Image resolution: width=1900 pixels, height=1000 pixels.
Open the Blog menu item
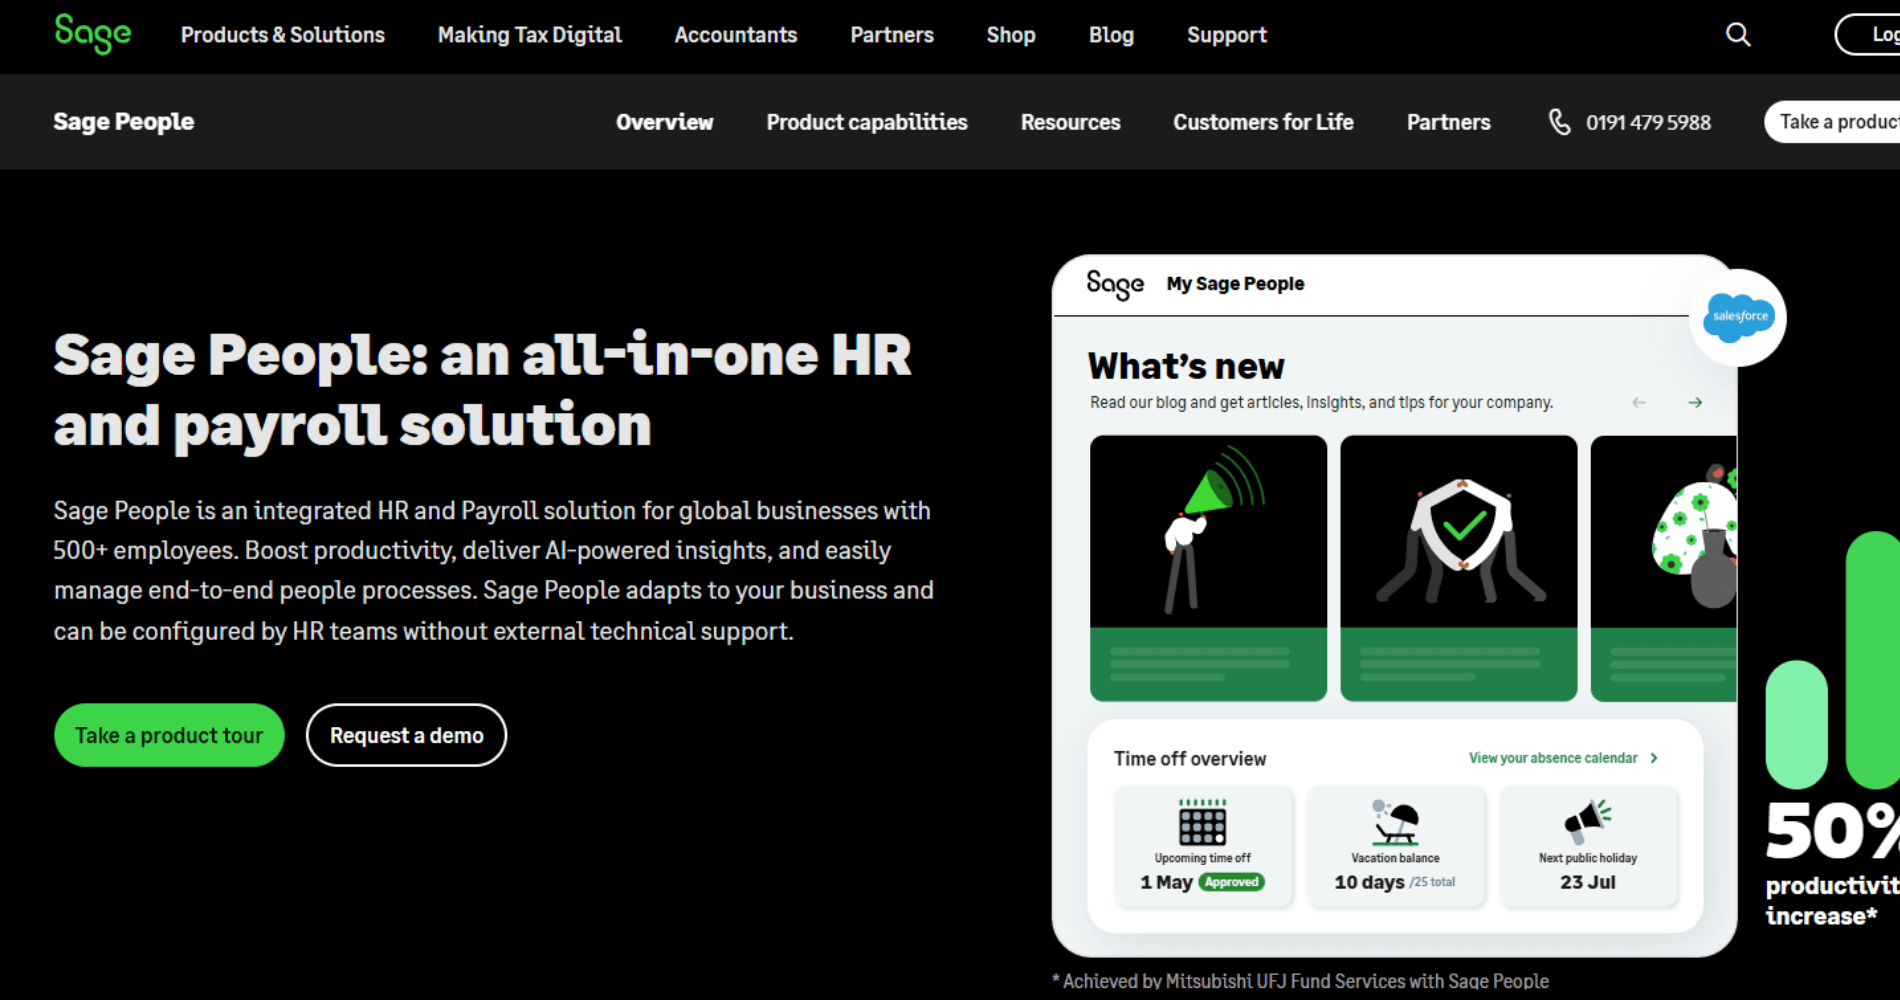click(x=1111, y=35)
